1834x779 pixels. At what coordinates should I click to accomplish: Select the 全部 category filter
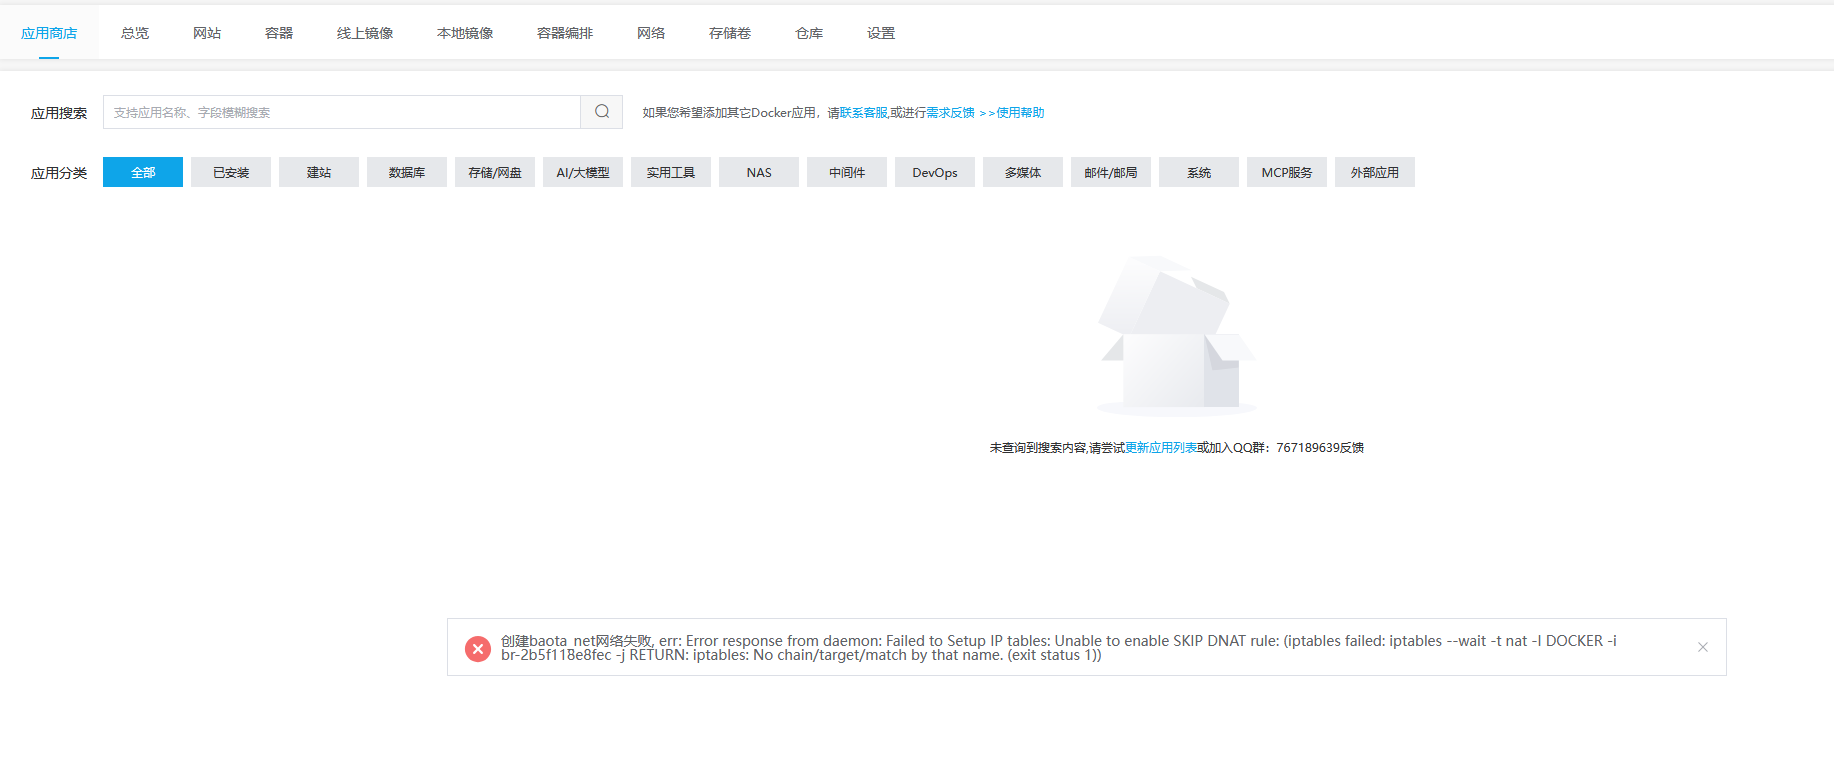143,172
